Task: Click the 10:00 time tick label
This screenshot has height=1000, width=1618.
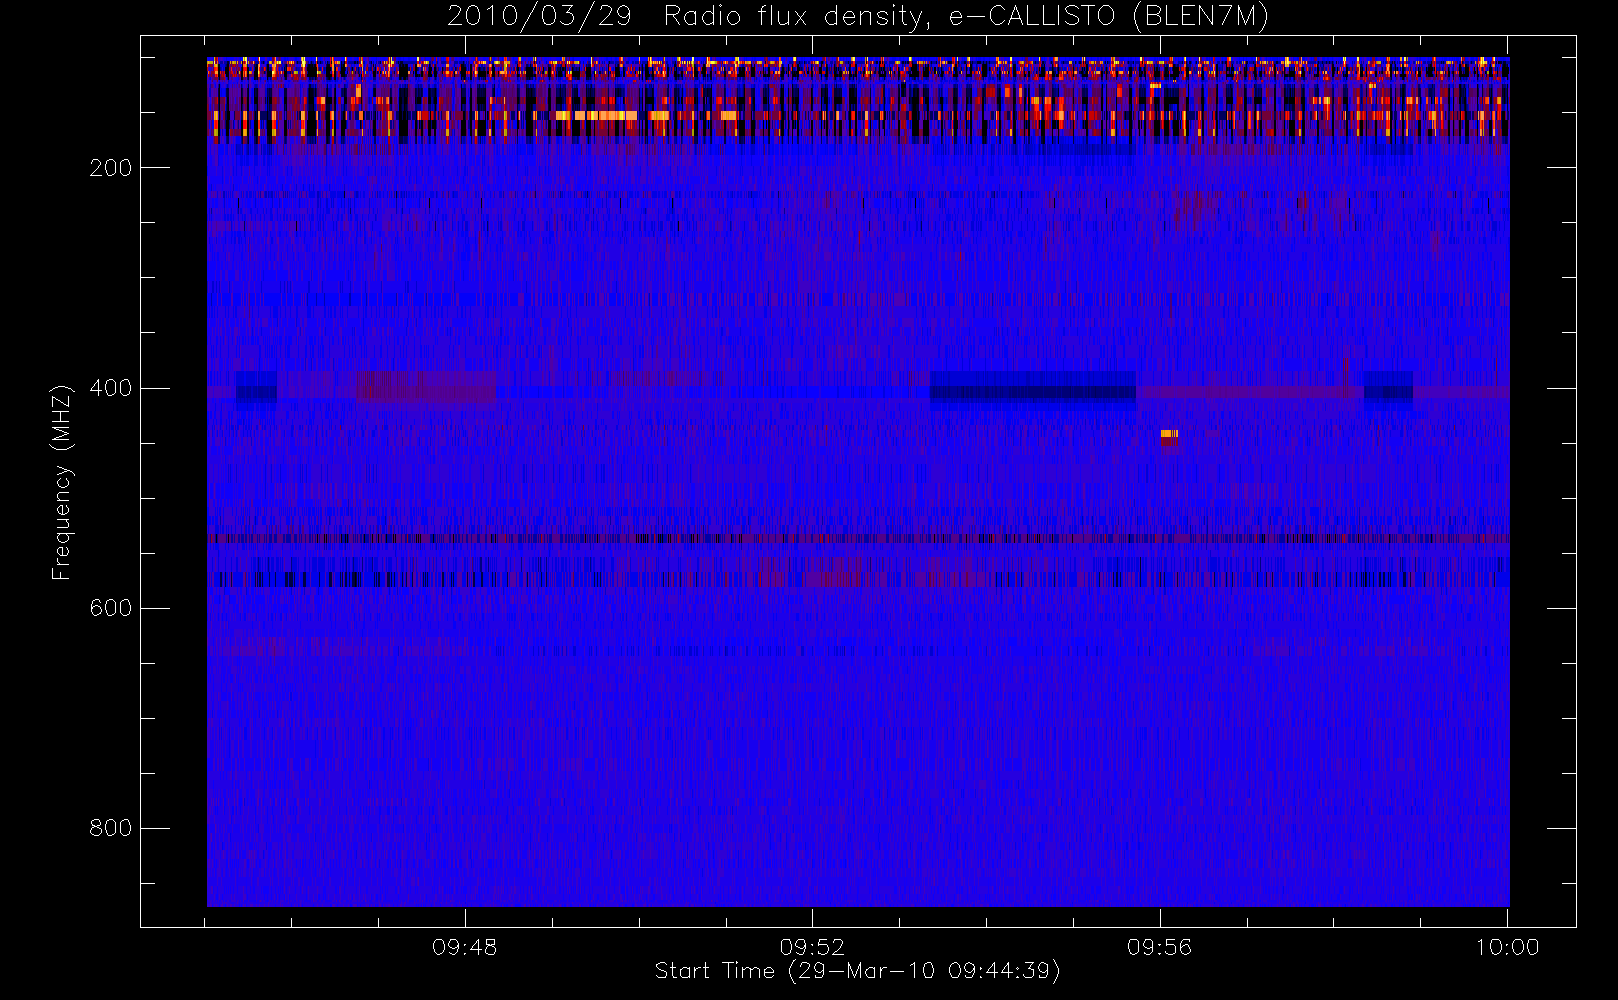Action: coord(1507,946)
